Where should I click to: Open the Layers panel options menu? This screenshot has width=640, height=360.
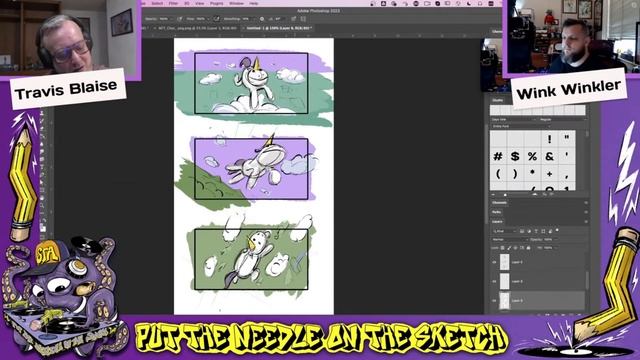tap(586, 221)
